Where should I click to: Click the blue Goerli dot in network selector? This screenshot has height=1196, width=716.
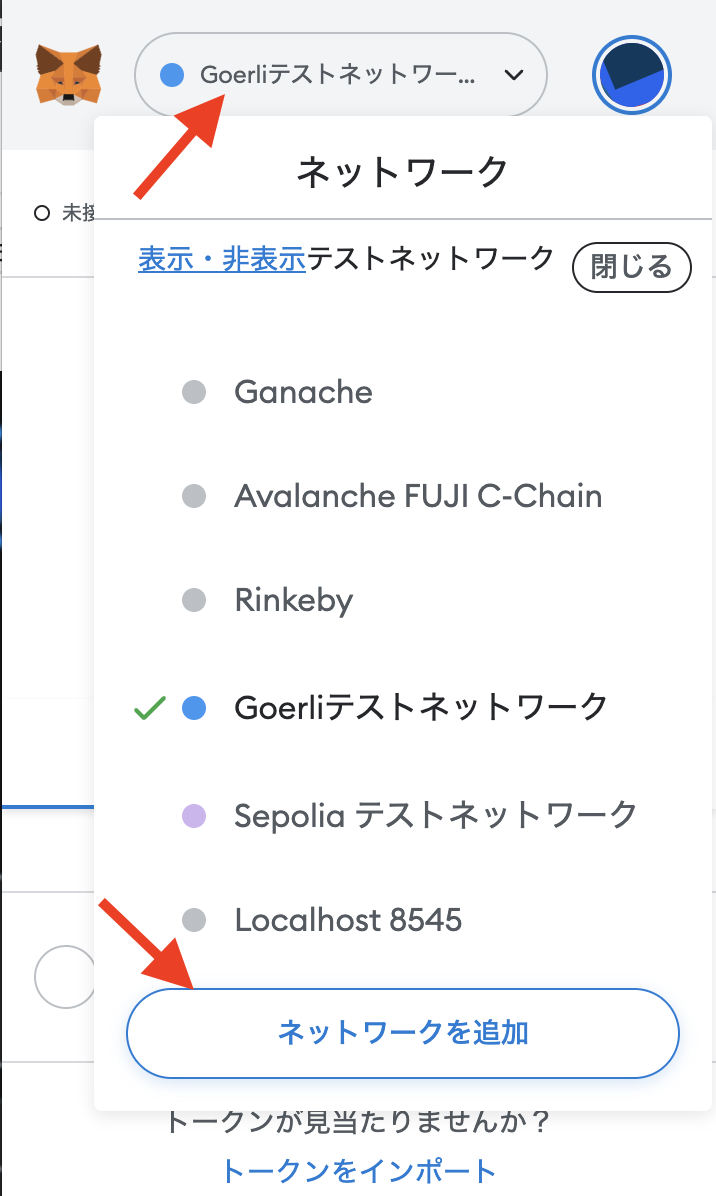coord(172,75)
